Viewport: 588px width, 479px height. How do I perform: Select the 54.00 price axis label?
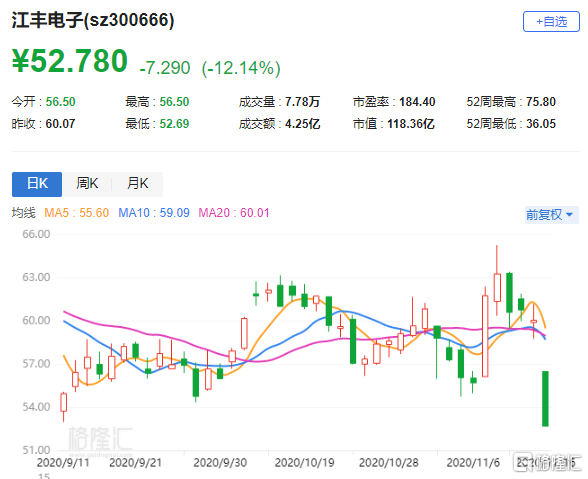36,407
